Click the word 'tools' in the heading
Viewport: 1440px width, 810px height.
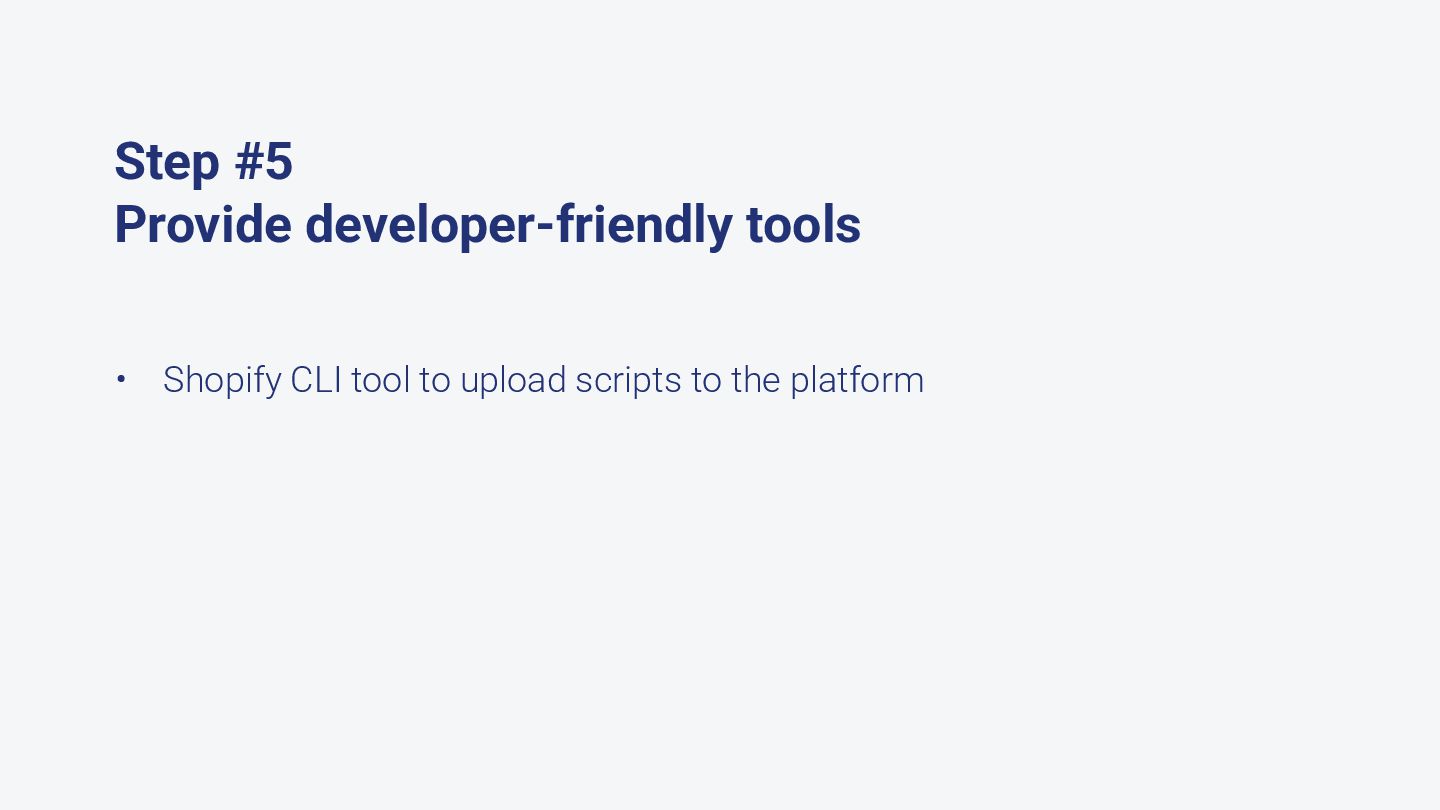coord(803,224)
